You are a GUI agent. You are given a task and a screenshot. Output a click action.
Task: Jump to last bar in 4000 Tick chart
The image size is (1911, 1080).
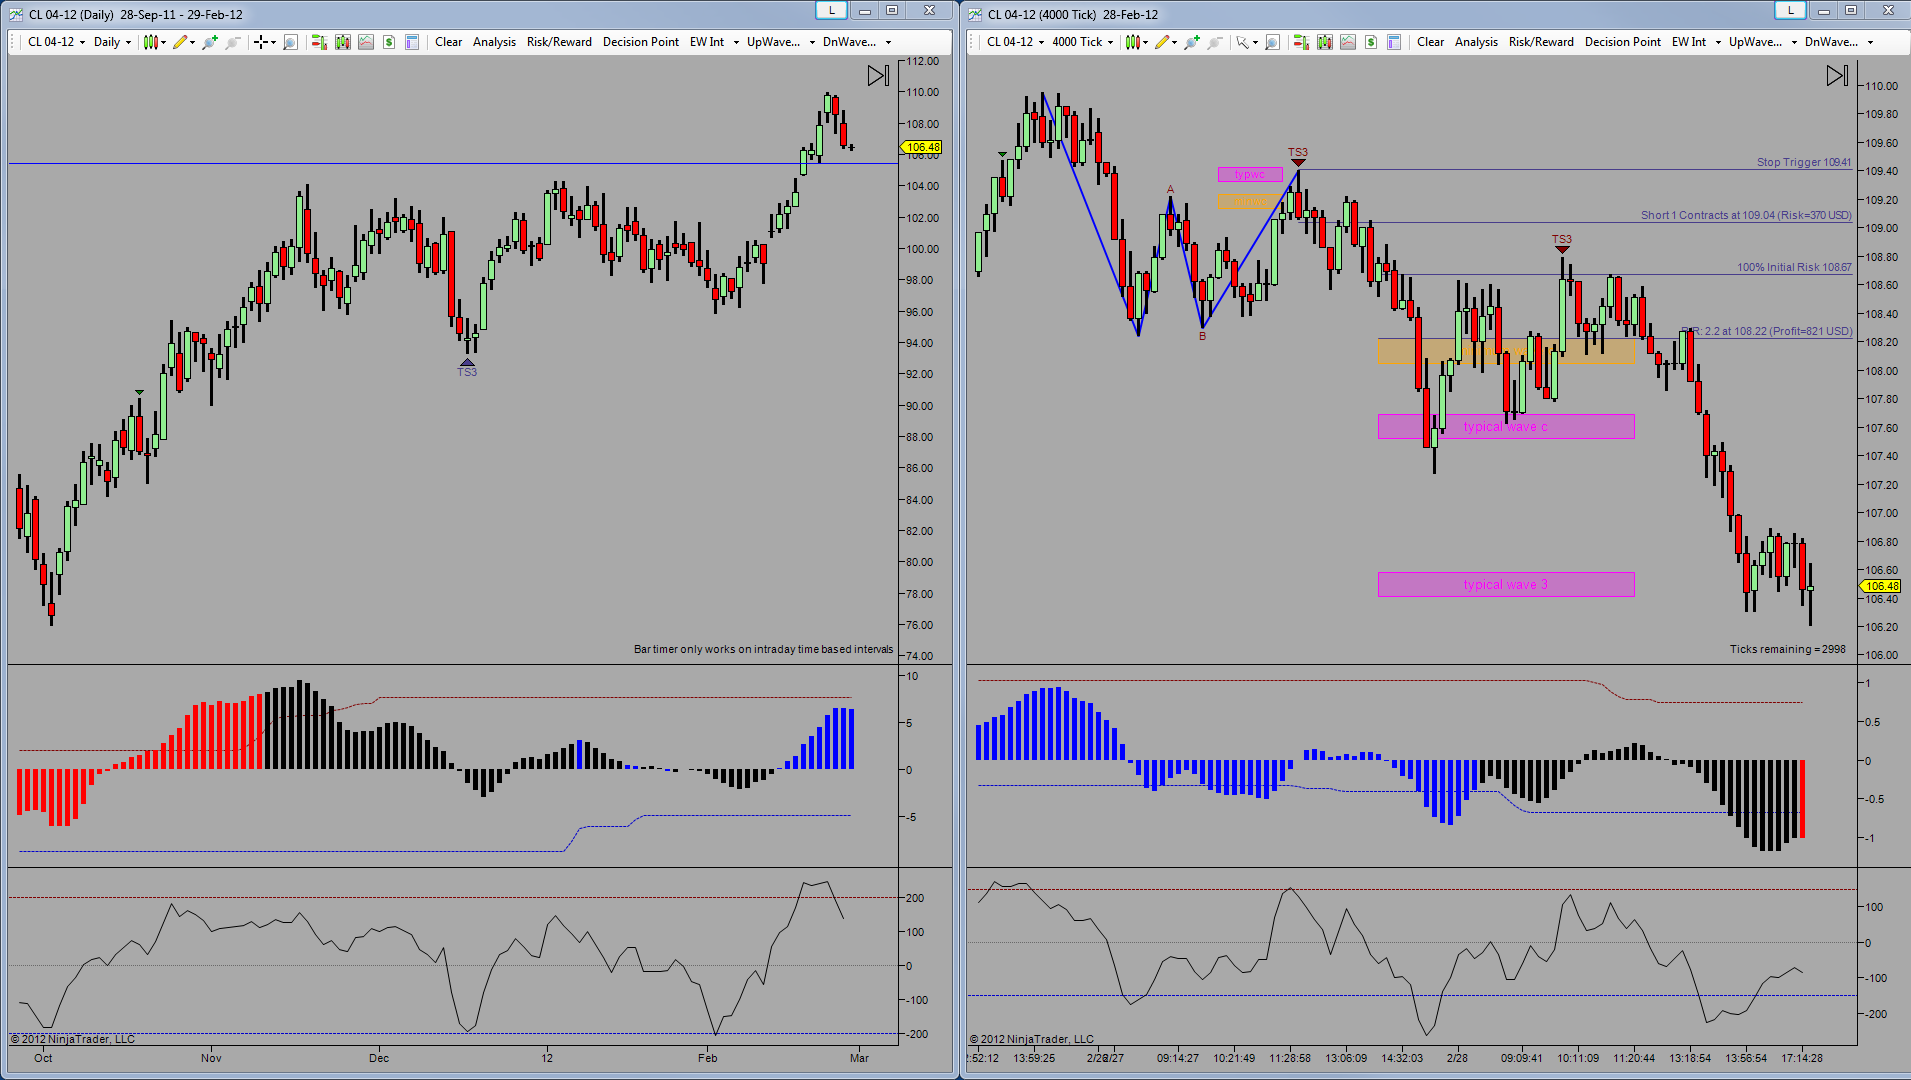[x=1837, y=75]
